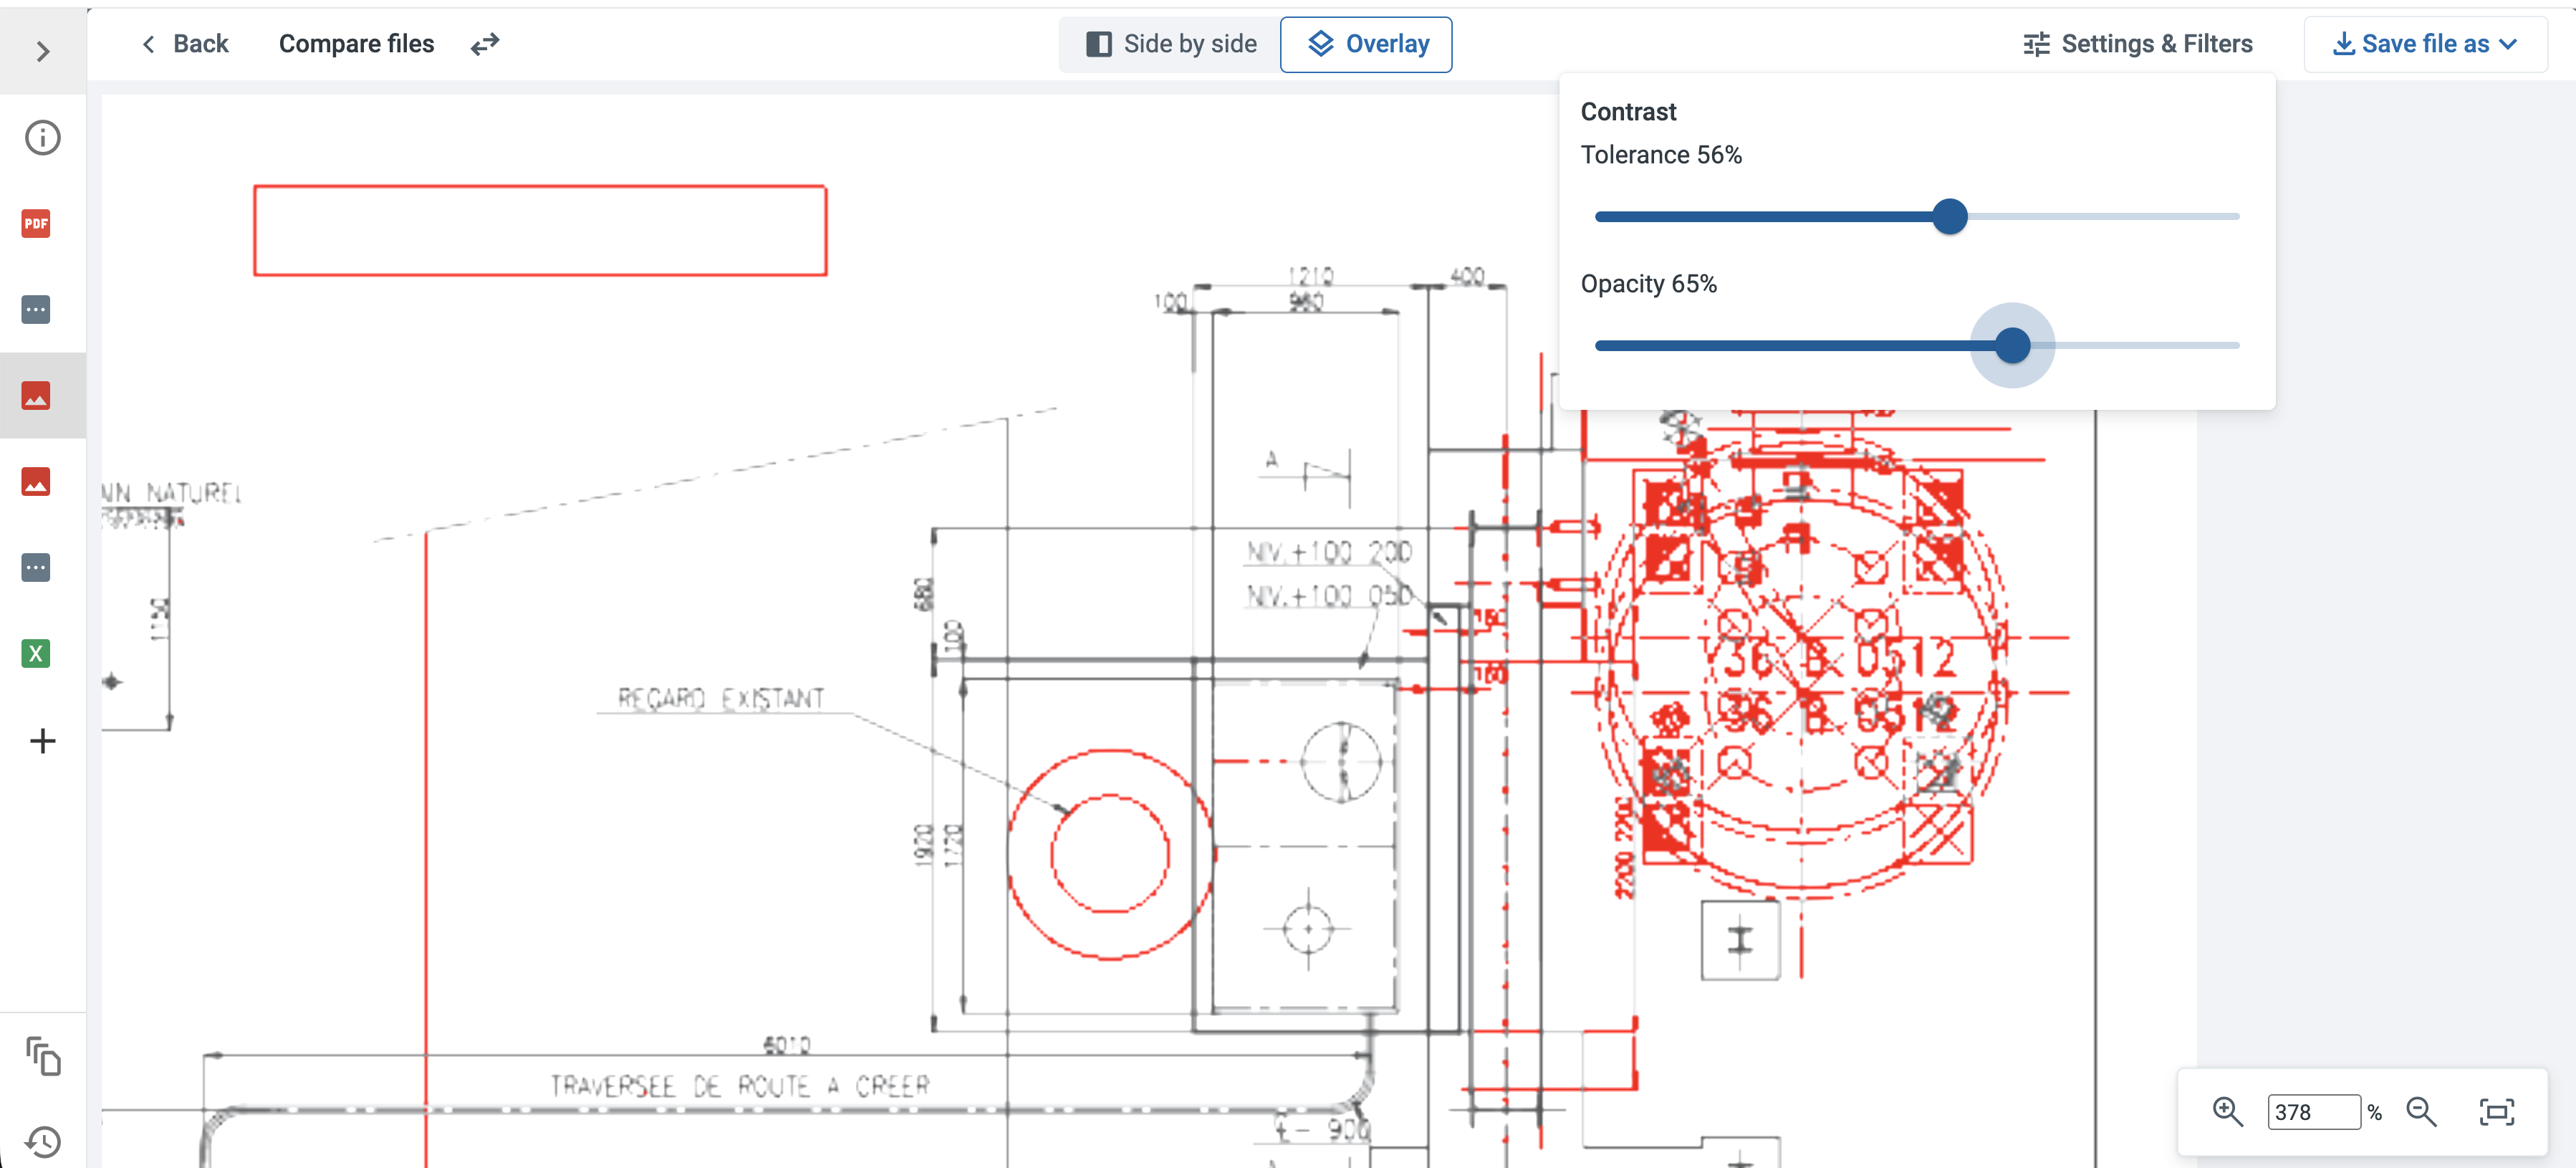Adjust the Tolerance slider handle

coord(1949,216)
